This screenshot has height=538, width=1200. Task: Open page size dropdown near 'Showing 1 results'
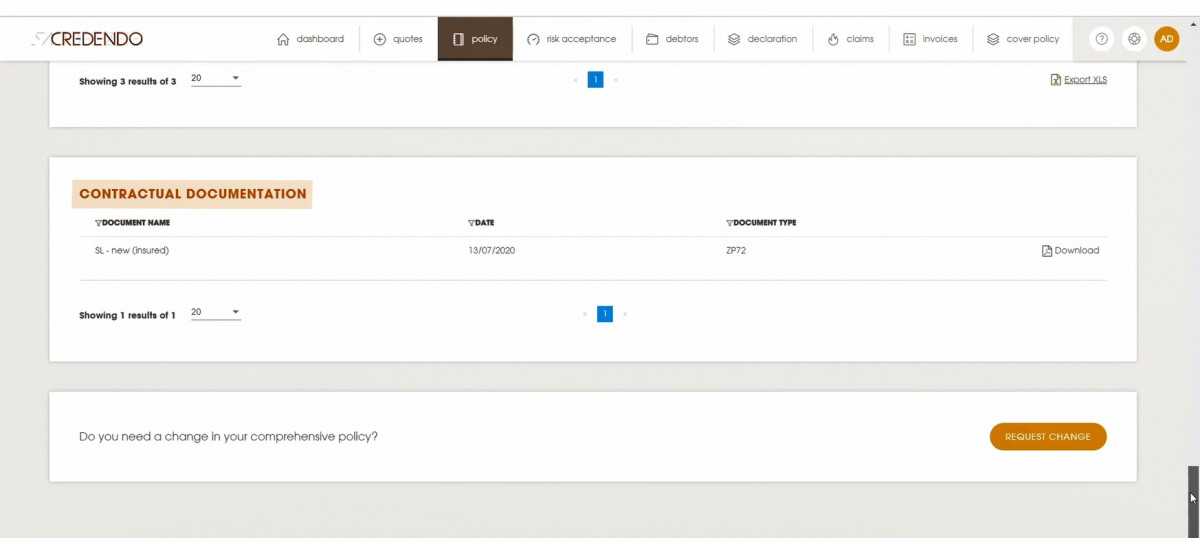pos(216,313)
